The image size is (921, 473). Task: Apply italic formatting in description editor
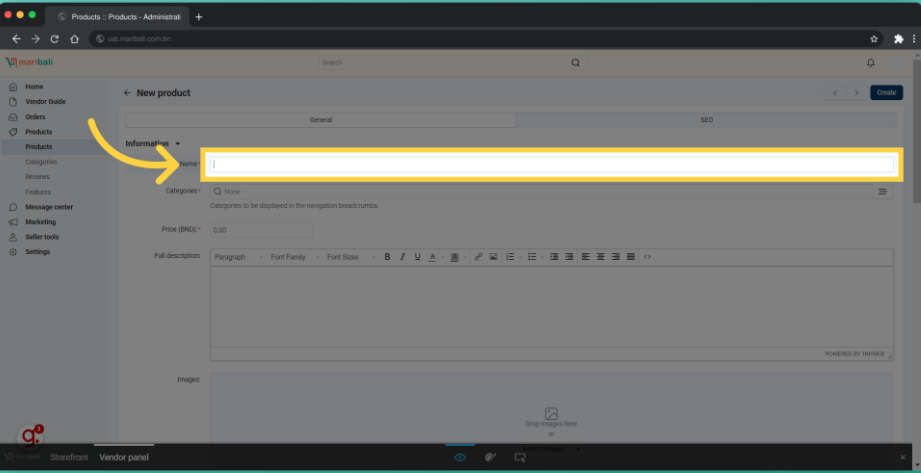(402, 257)
